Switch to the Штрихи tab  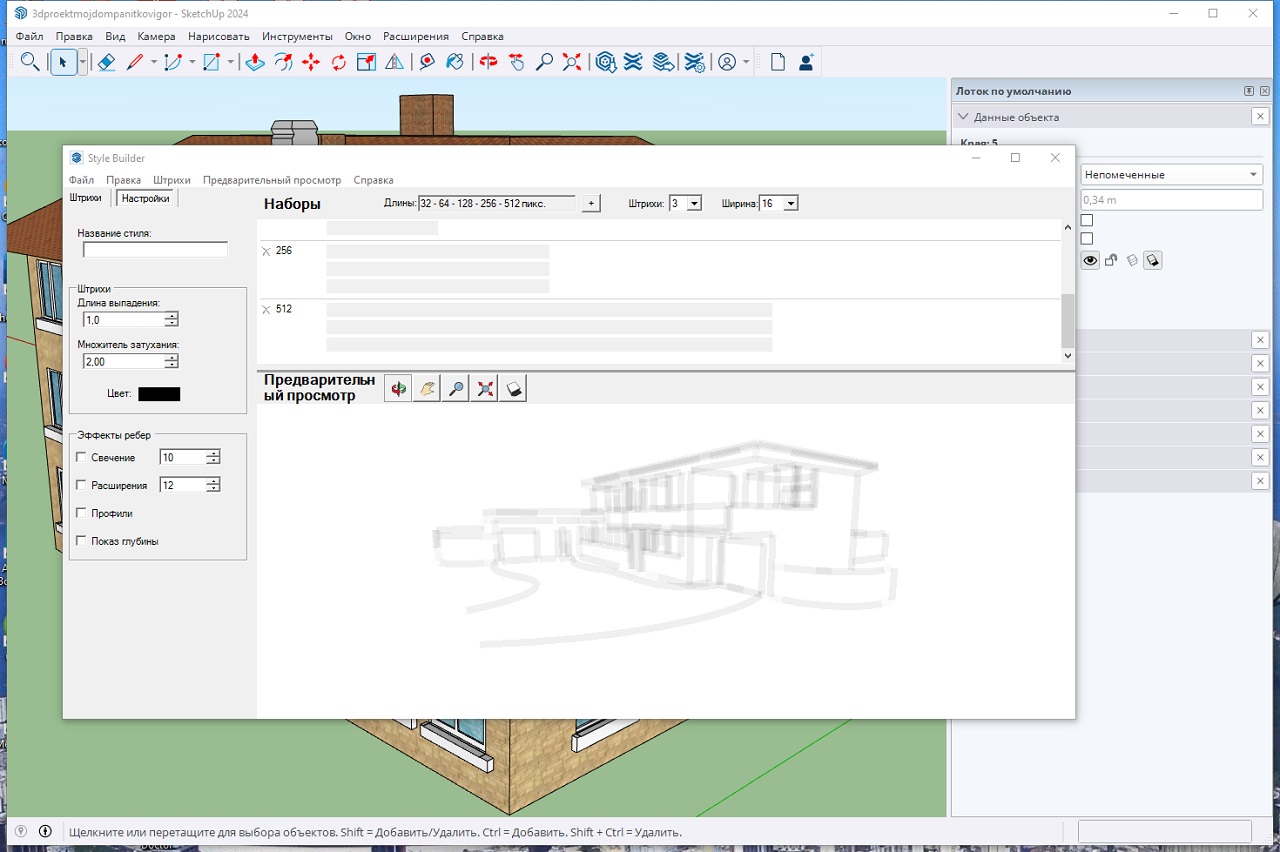click(x=86, y=198)
